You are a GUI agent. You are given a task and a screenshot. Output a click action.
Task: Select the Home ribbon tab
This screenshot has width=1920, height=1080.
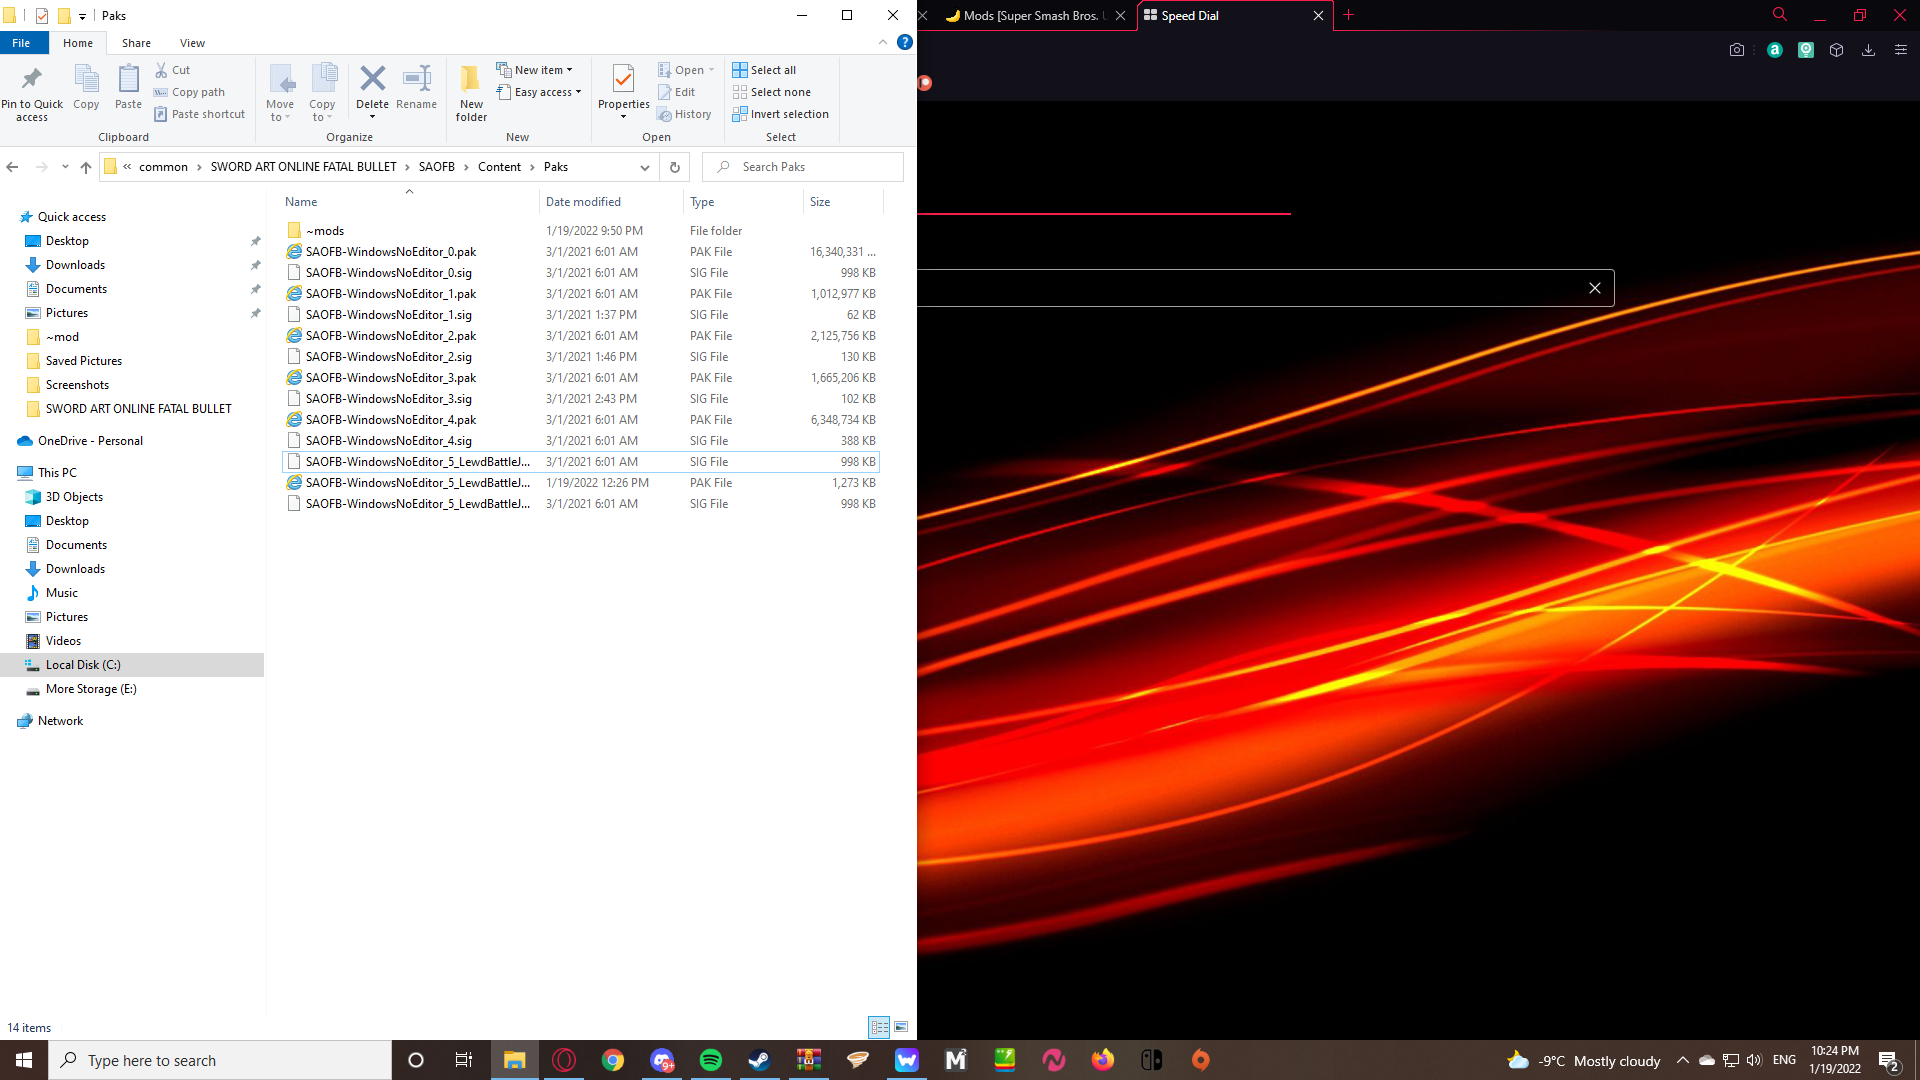tap(78, 43)
